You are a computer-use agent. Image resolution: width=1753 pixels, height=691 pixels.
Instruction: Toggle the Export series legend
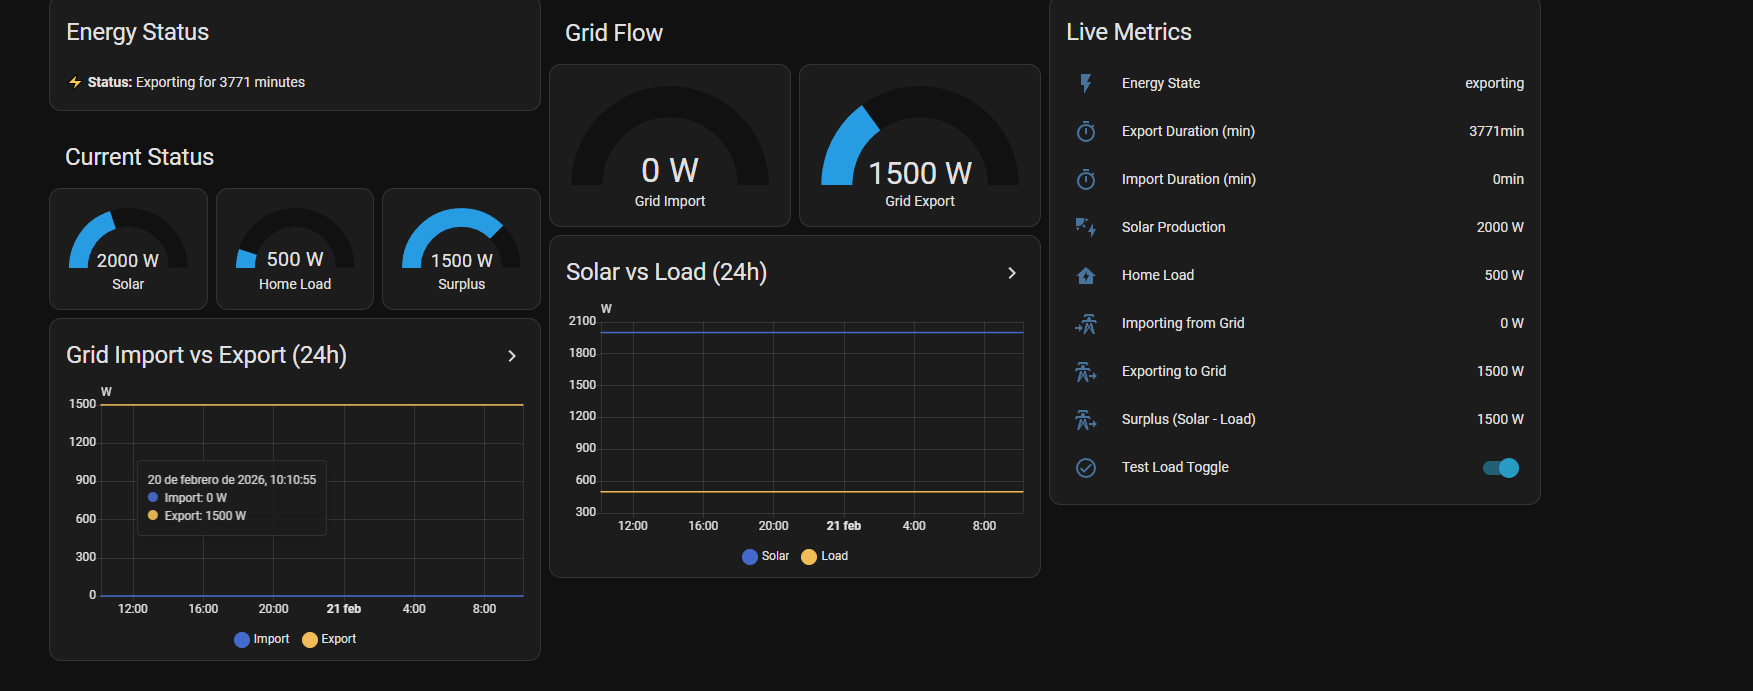click(329, 639)
